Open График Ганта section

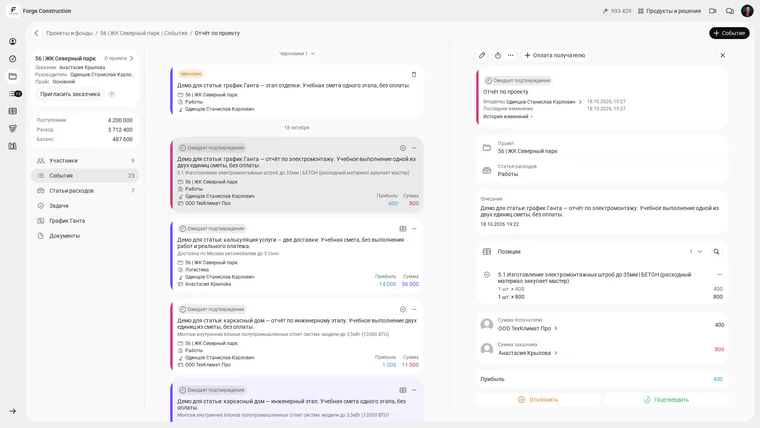click(x=85, y=221)
